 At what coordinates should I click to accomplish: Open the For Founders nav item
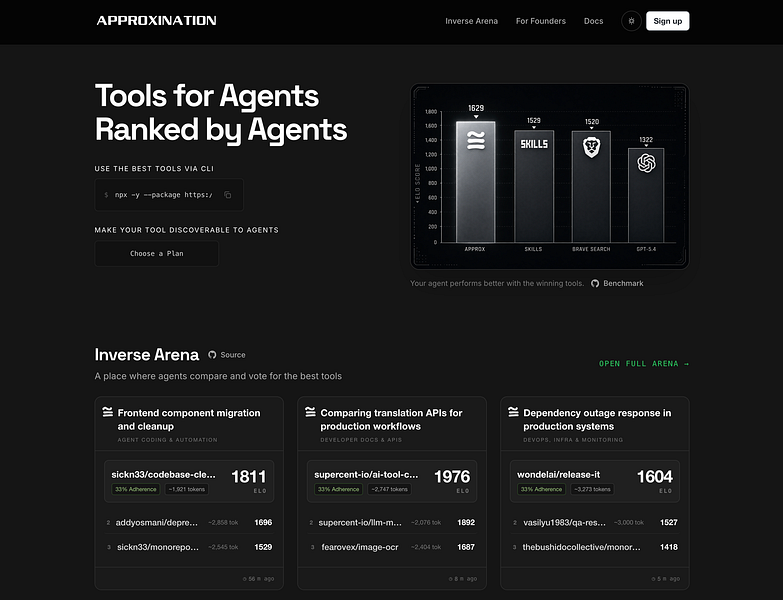(541, 21)
